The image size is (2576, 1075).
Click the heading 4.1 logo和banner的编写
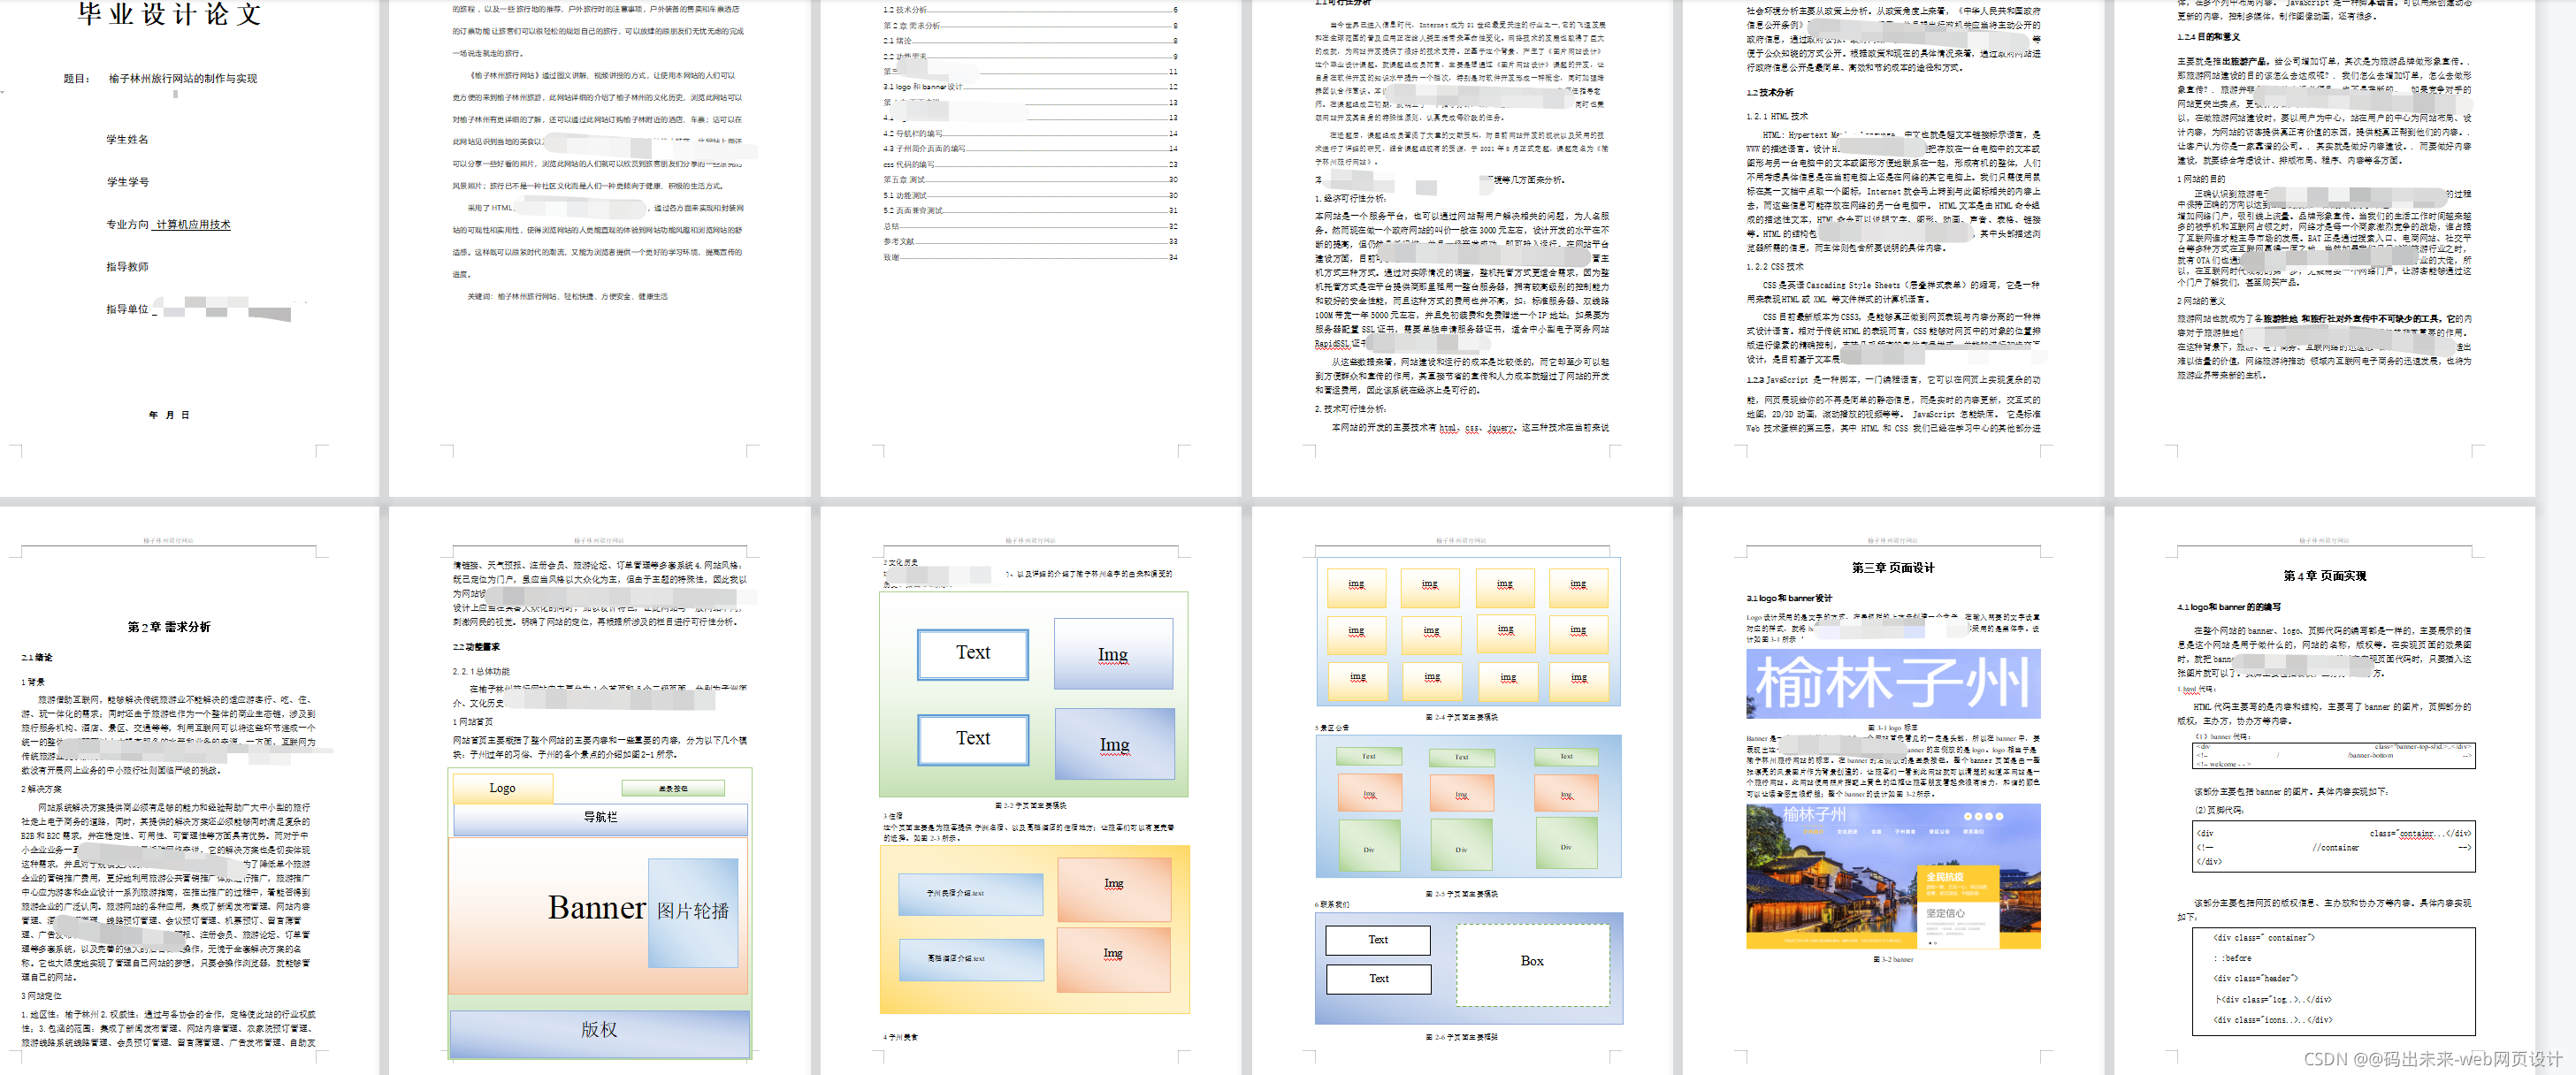pos(2229,607)
